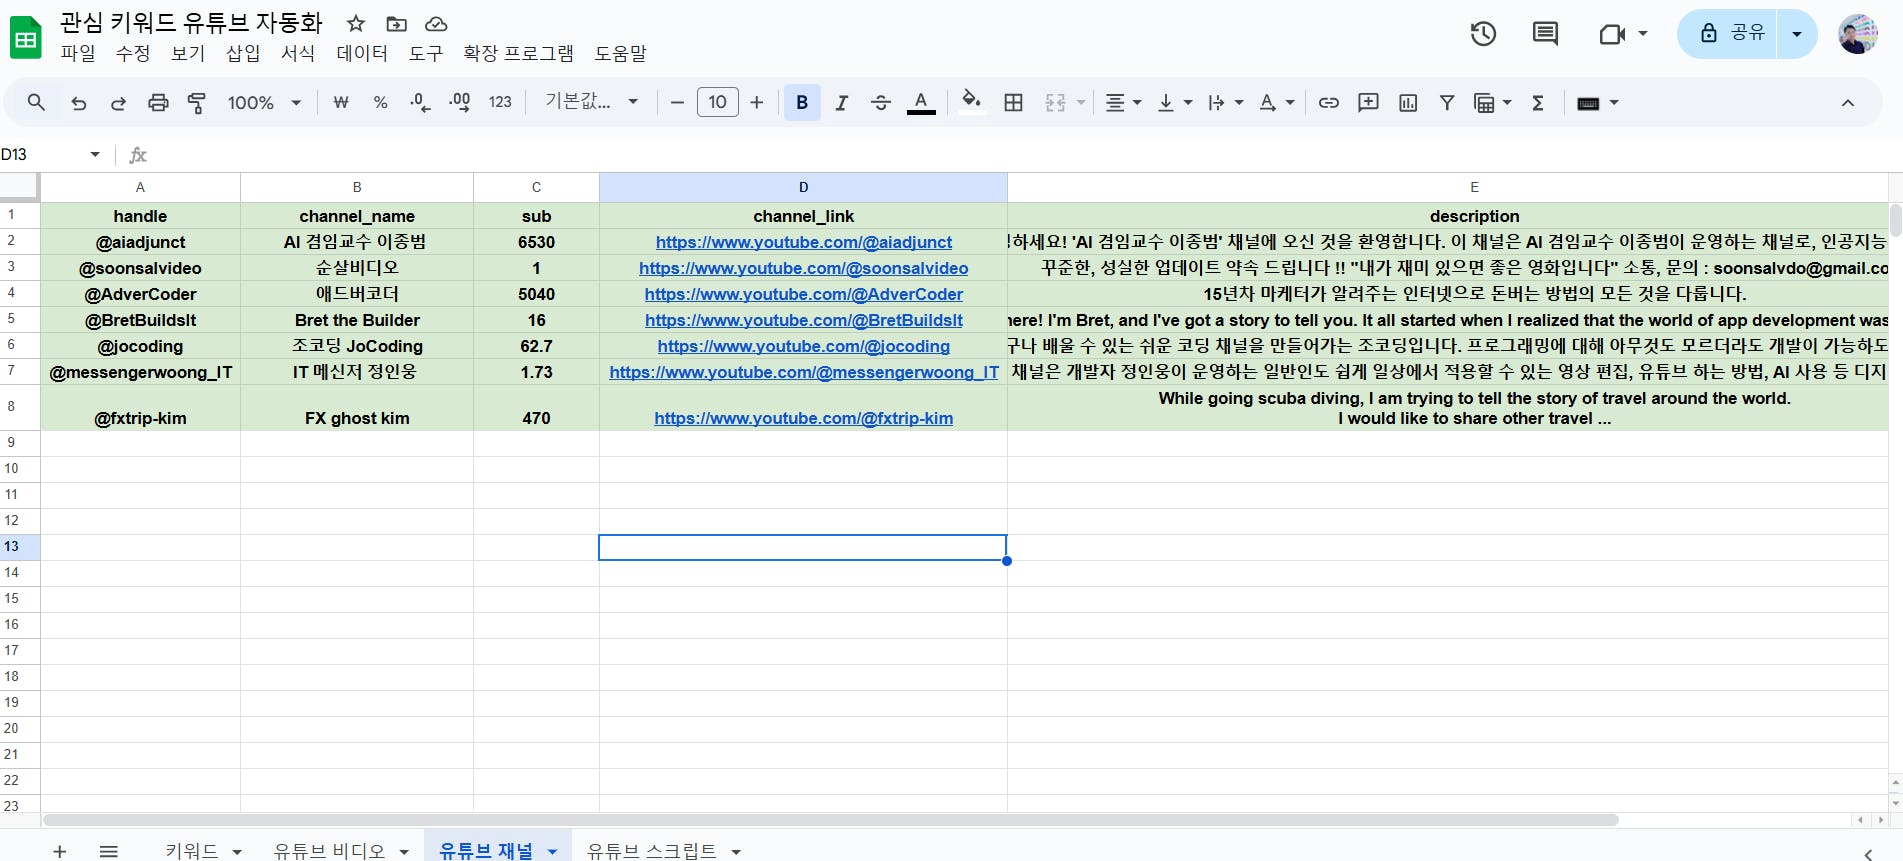Click the font size input field
Screen dimensions: 1903x861
(717, 102)
